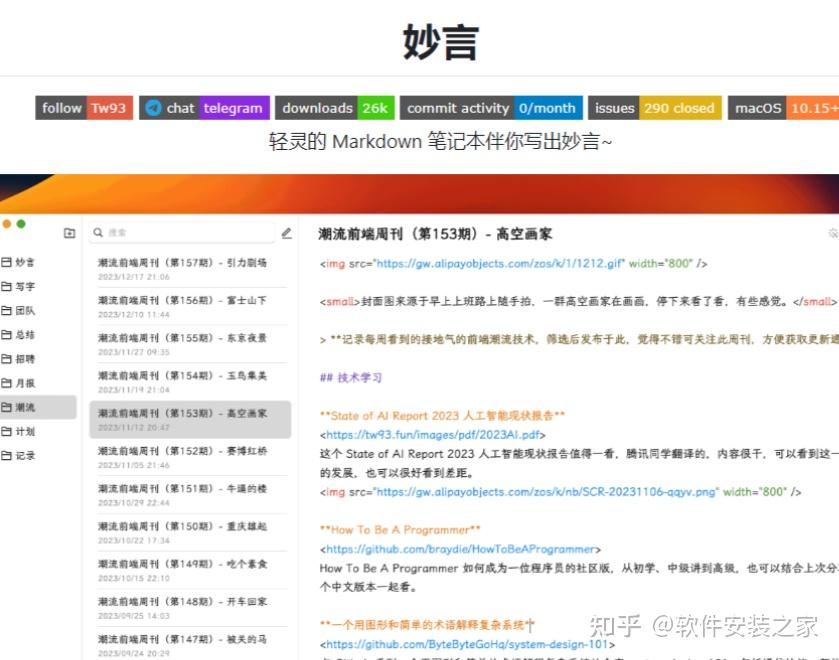
Task: Click inside the search input field
Action: click(x=180, y=231)
